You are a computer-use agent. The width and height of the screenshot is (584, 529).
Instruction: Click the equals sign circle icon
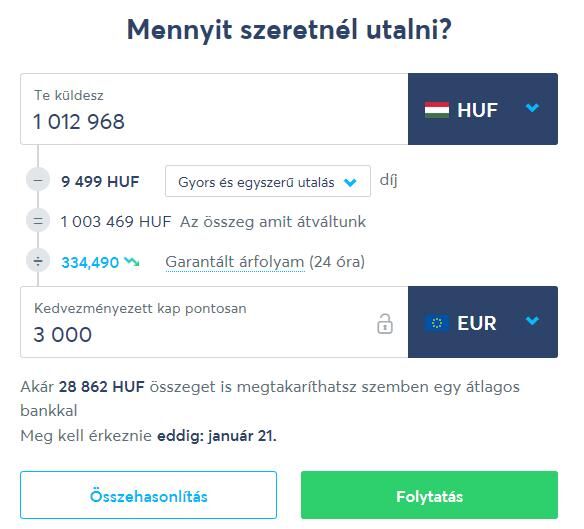[38, 221]
